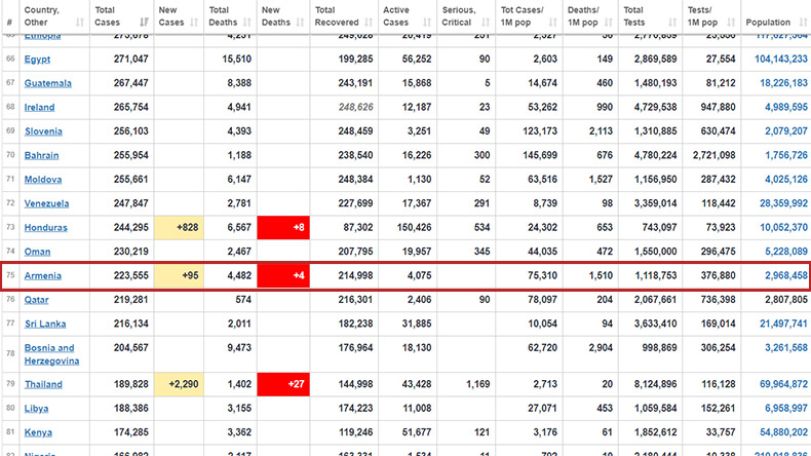Click the Deaths/1M pop column header
The width and height of the screenshot is (811, 456).
tap(590, 17)
